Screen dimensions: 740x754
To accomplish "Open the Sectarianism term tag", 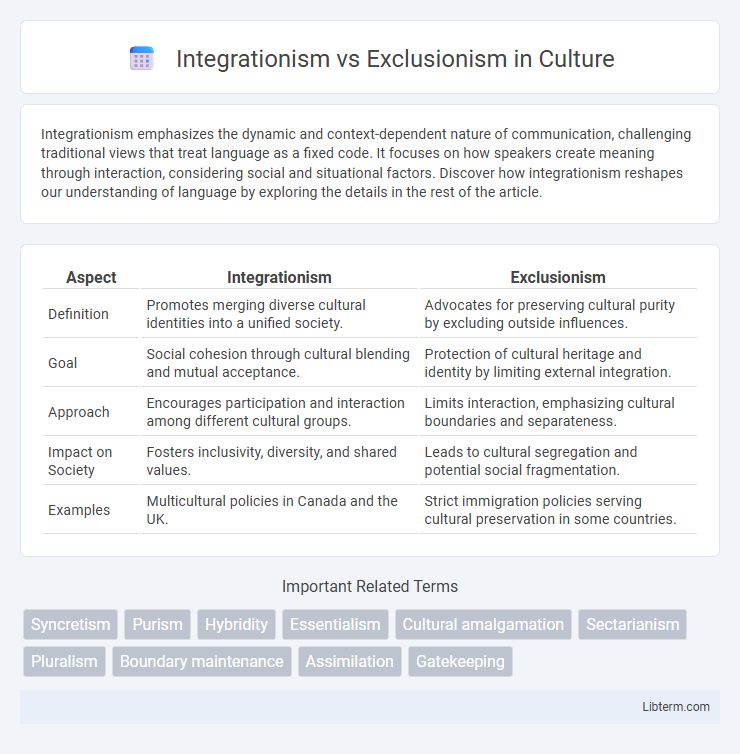I will point(632,624).
